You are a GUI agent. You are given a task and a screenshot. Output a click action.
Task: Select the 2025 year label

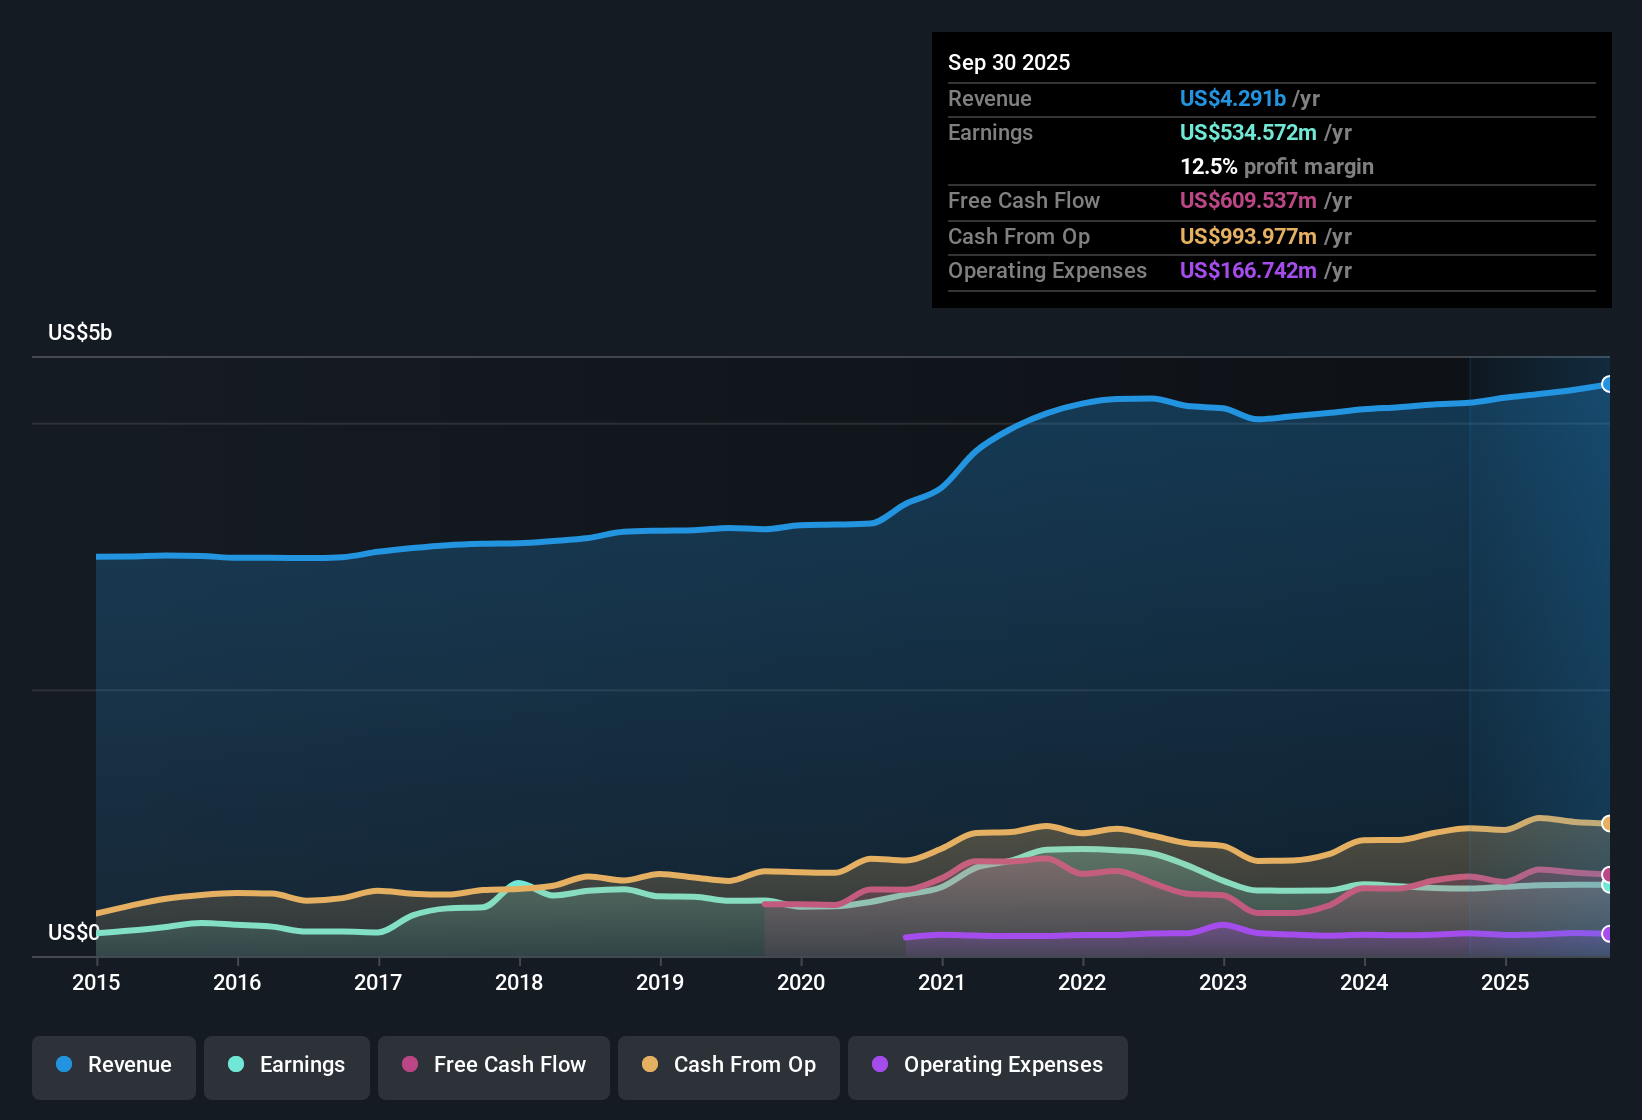tap(1506, 983)
